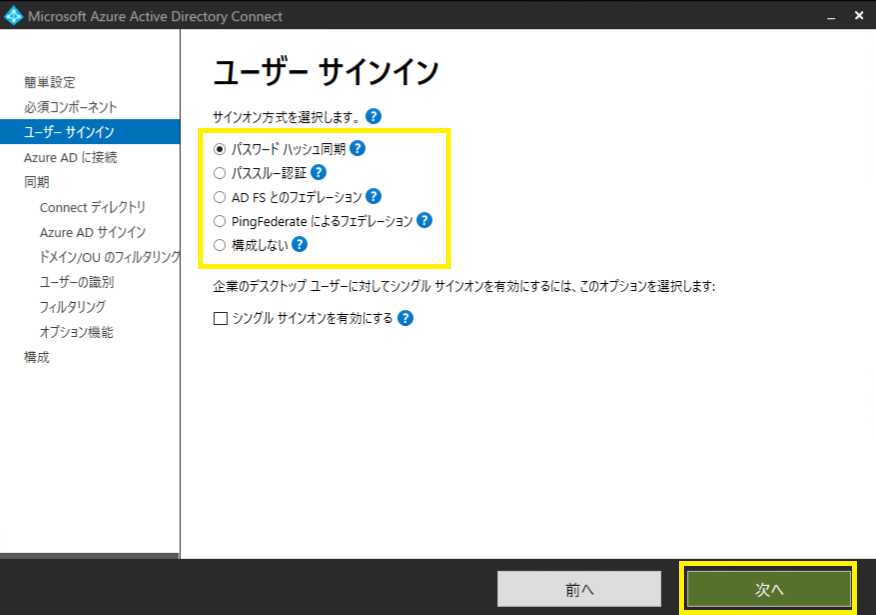The height and width of the screenshot is (615, 876).
Task: Open help icon for シングル サインオンを有効にする
Action: click(405, 318)
